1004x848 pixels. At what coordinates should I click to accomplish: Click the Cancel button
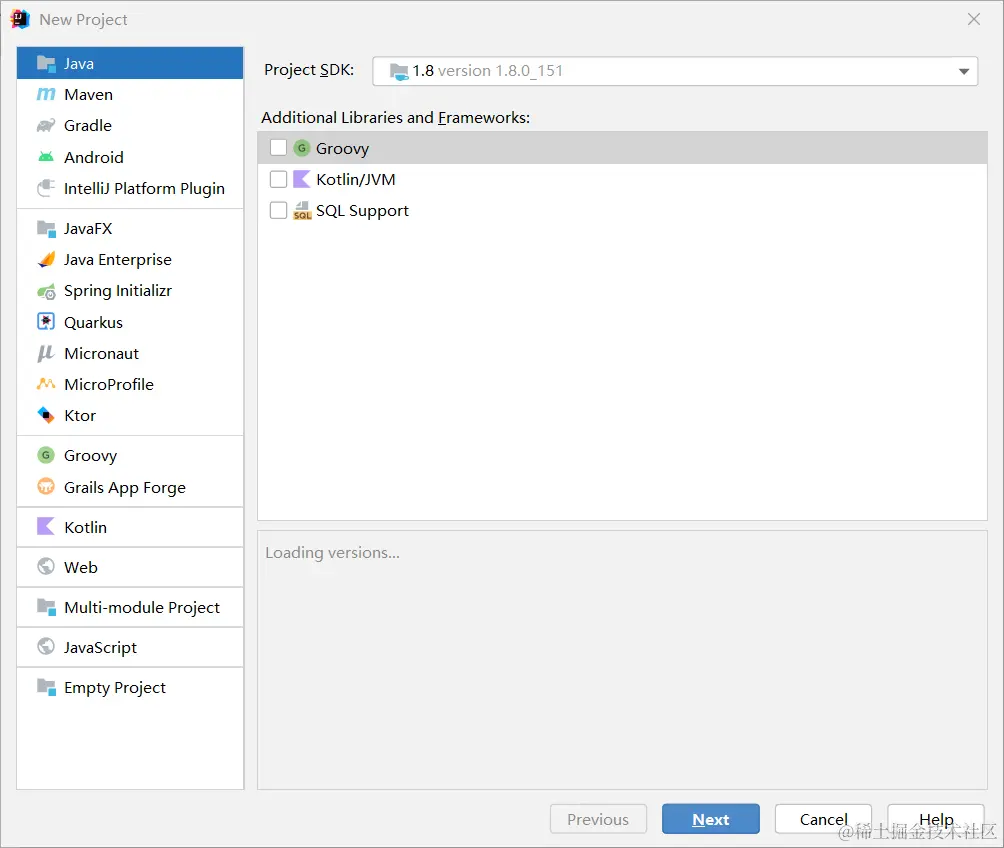pos(823,819)
